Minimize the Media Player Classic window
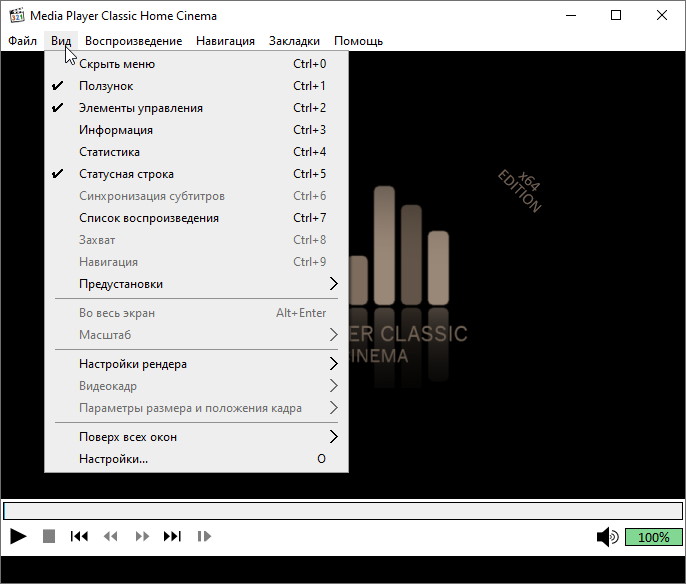Image resolution: width=686 pixels, height=584 pixels. click(571, 15)
